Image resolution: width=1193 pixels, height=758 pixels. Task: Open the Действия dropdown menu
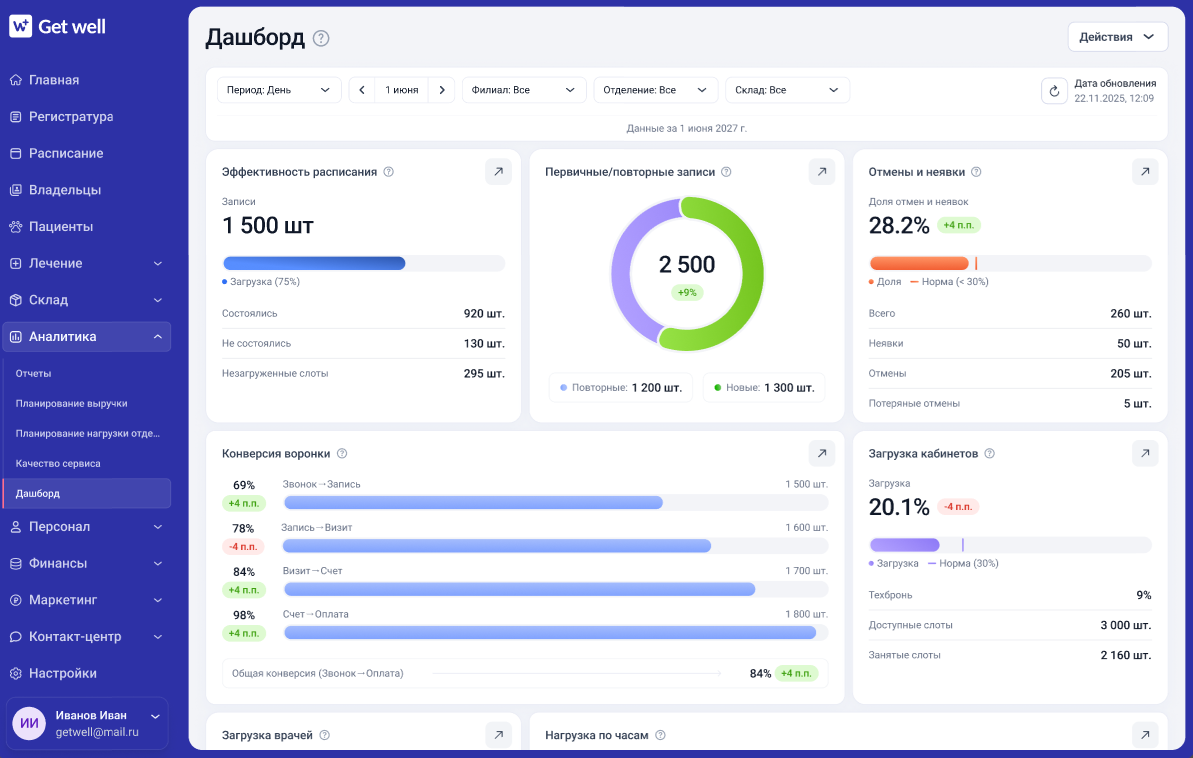click(1118, 37)
